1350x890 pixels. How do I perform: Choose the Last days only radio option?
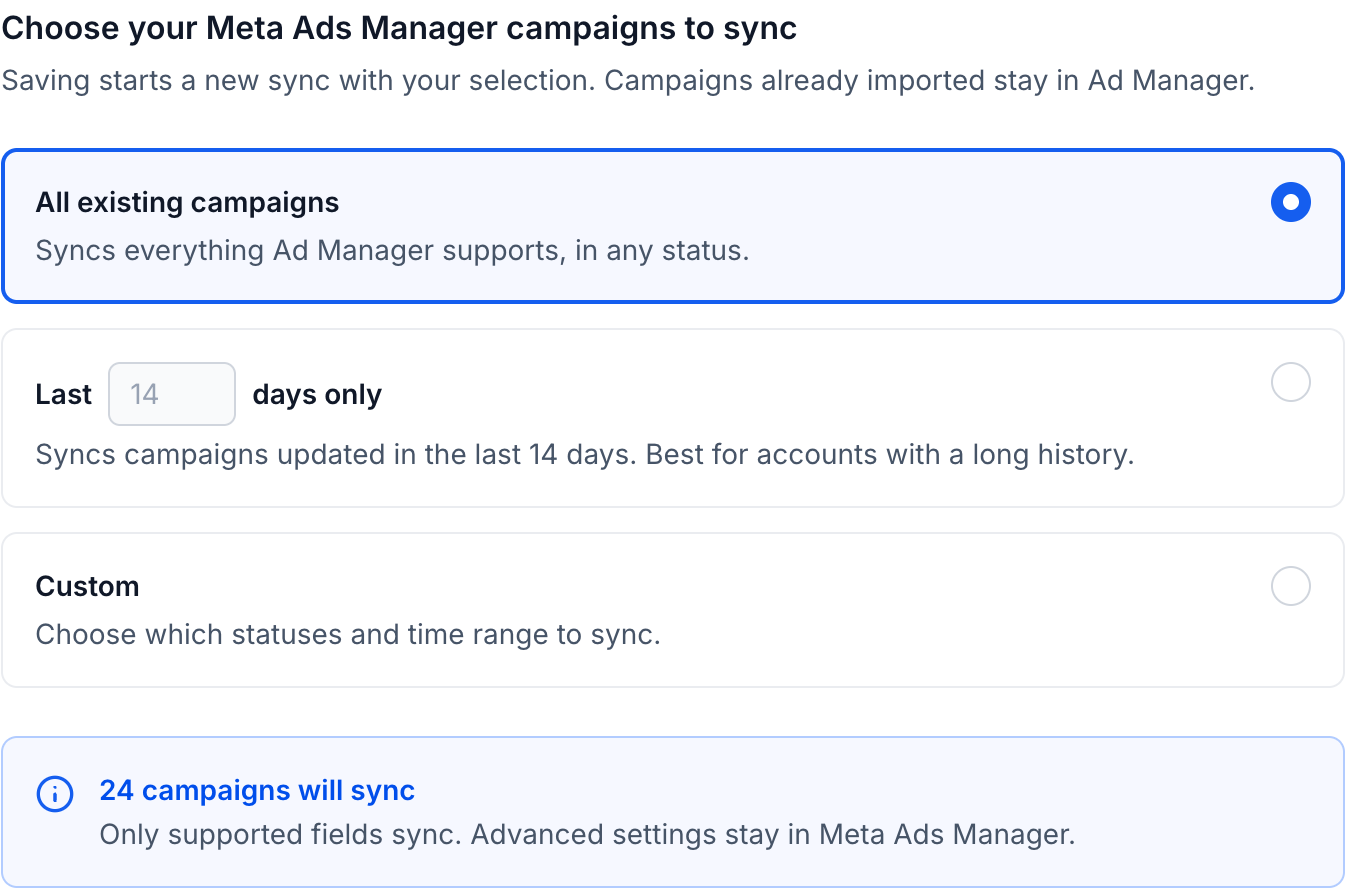click(1290, 382)
